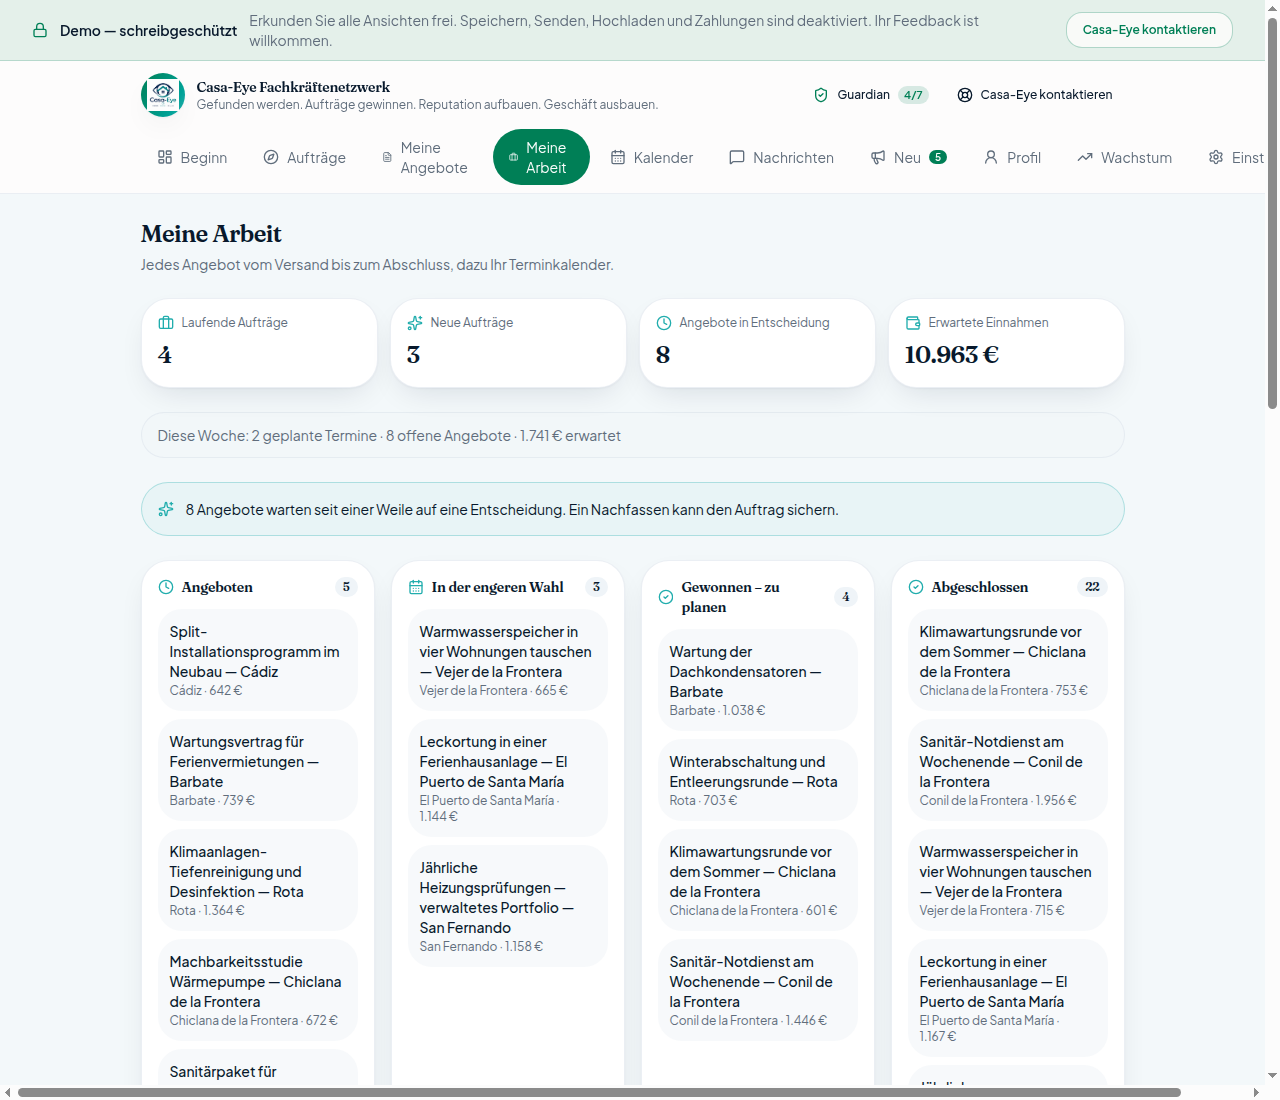Click the Aufträge compass icon
1280x1100 pixels.
tap(271, 157)
